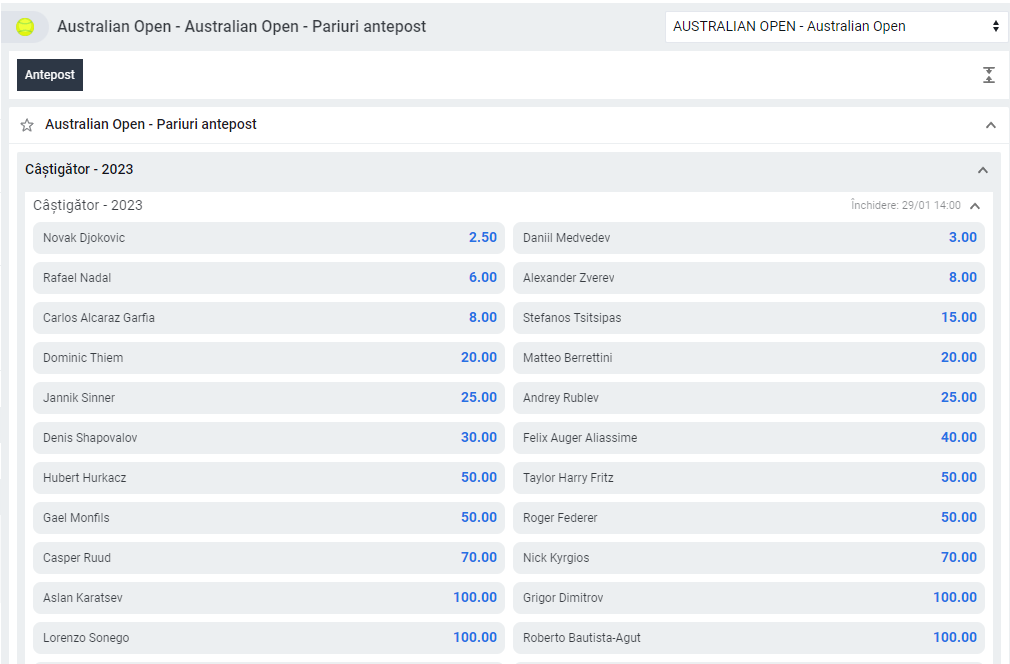
Task: Select Roberto Bautista-Agut at 100.00
Action: pos(748,637)
